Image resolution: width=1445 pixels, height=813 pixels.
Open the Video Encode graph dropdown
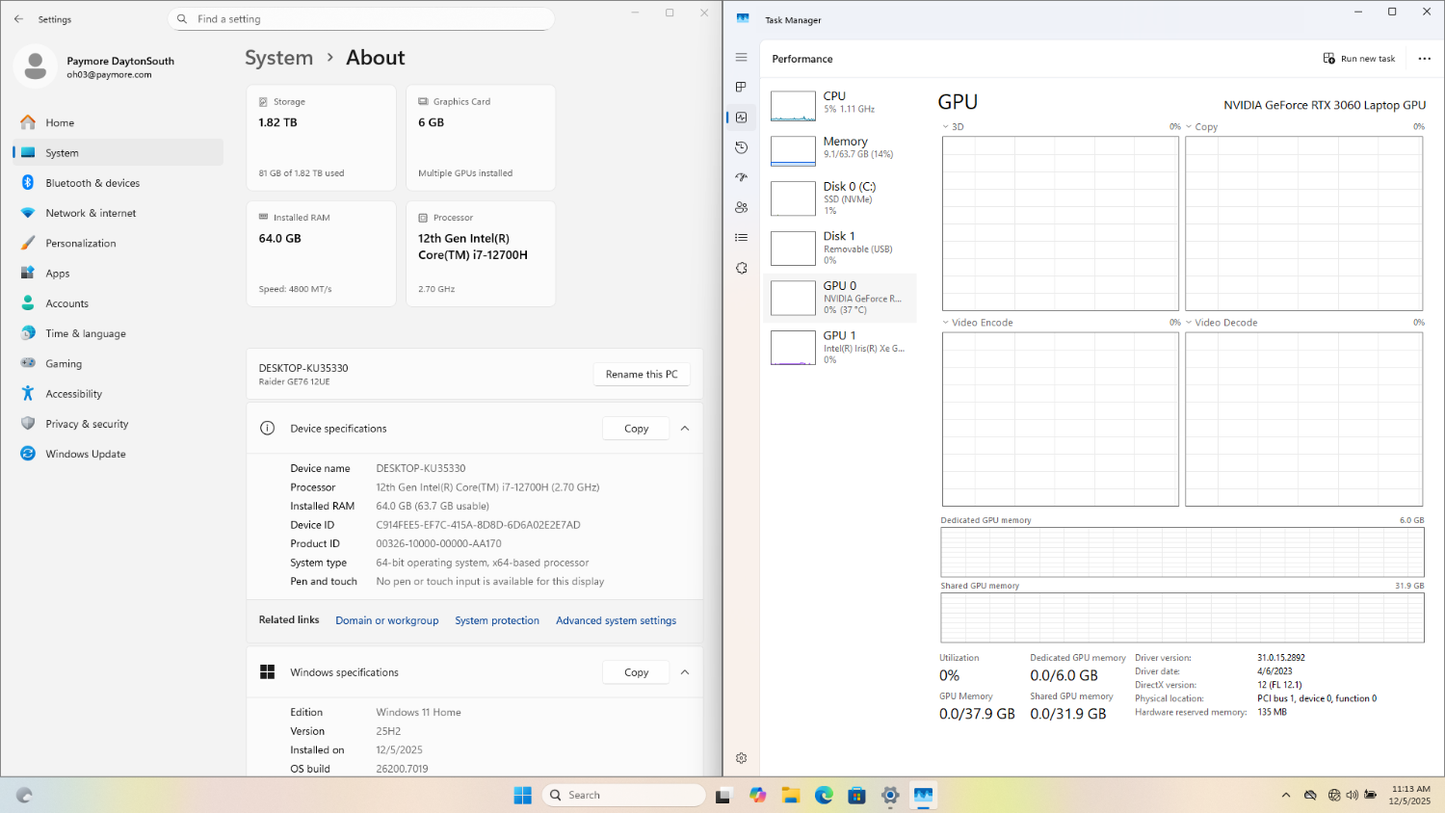[946, 323]
